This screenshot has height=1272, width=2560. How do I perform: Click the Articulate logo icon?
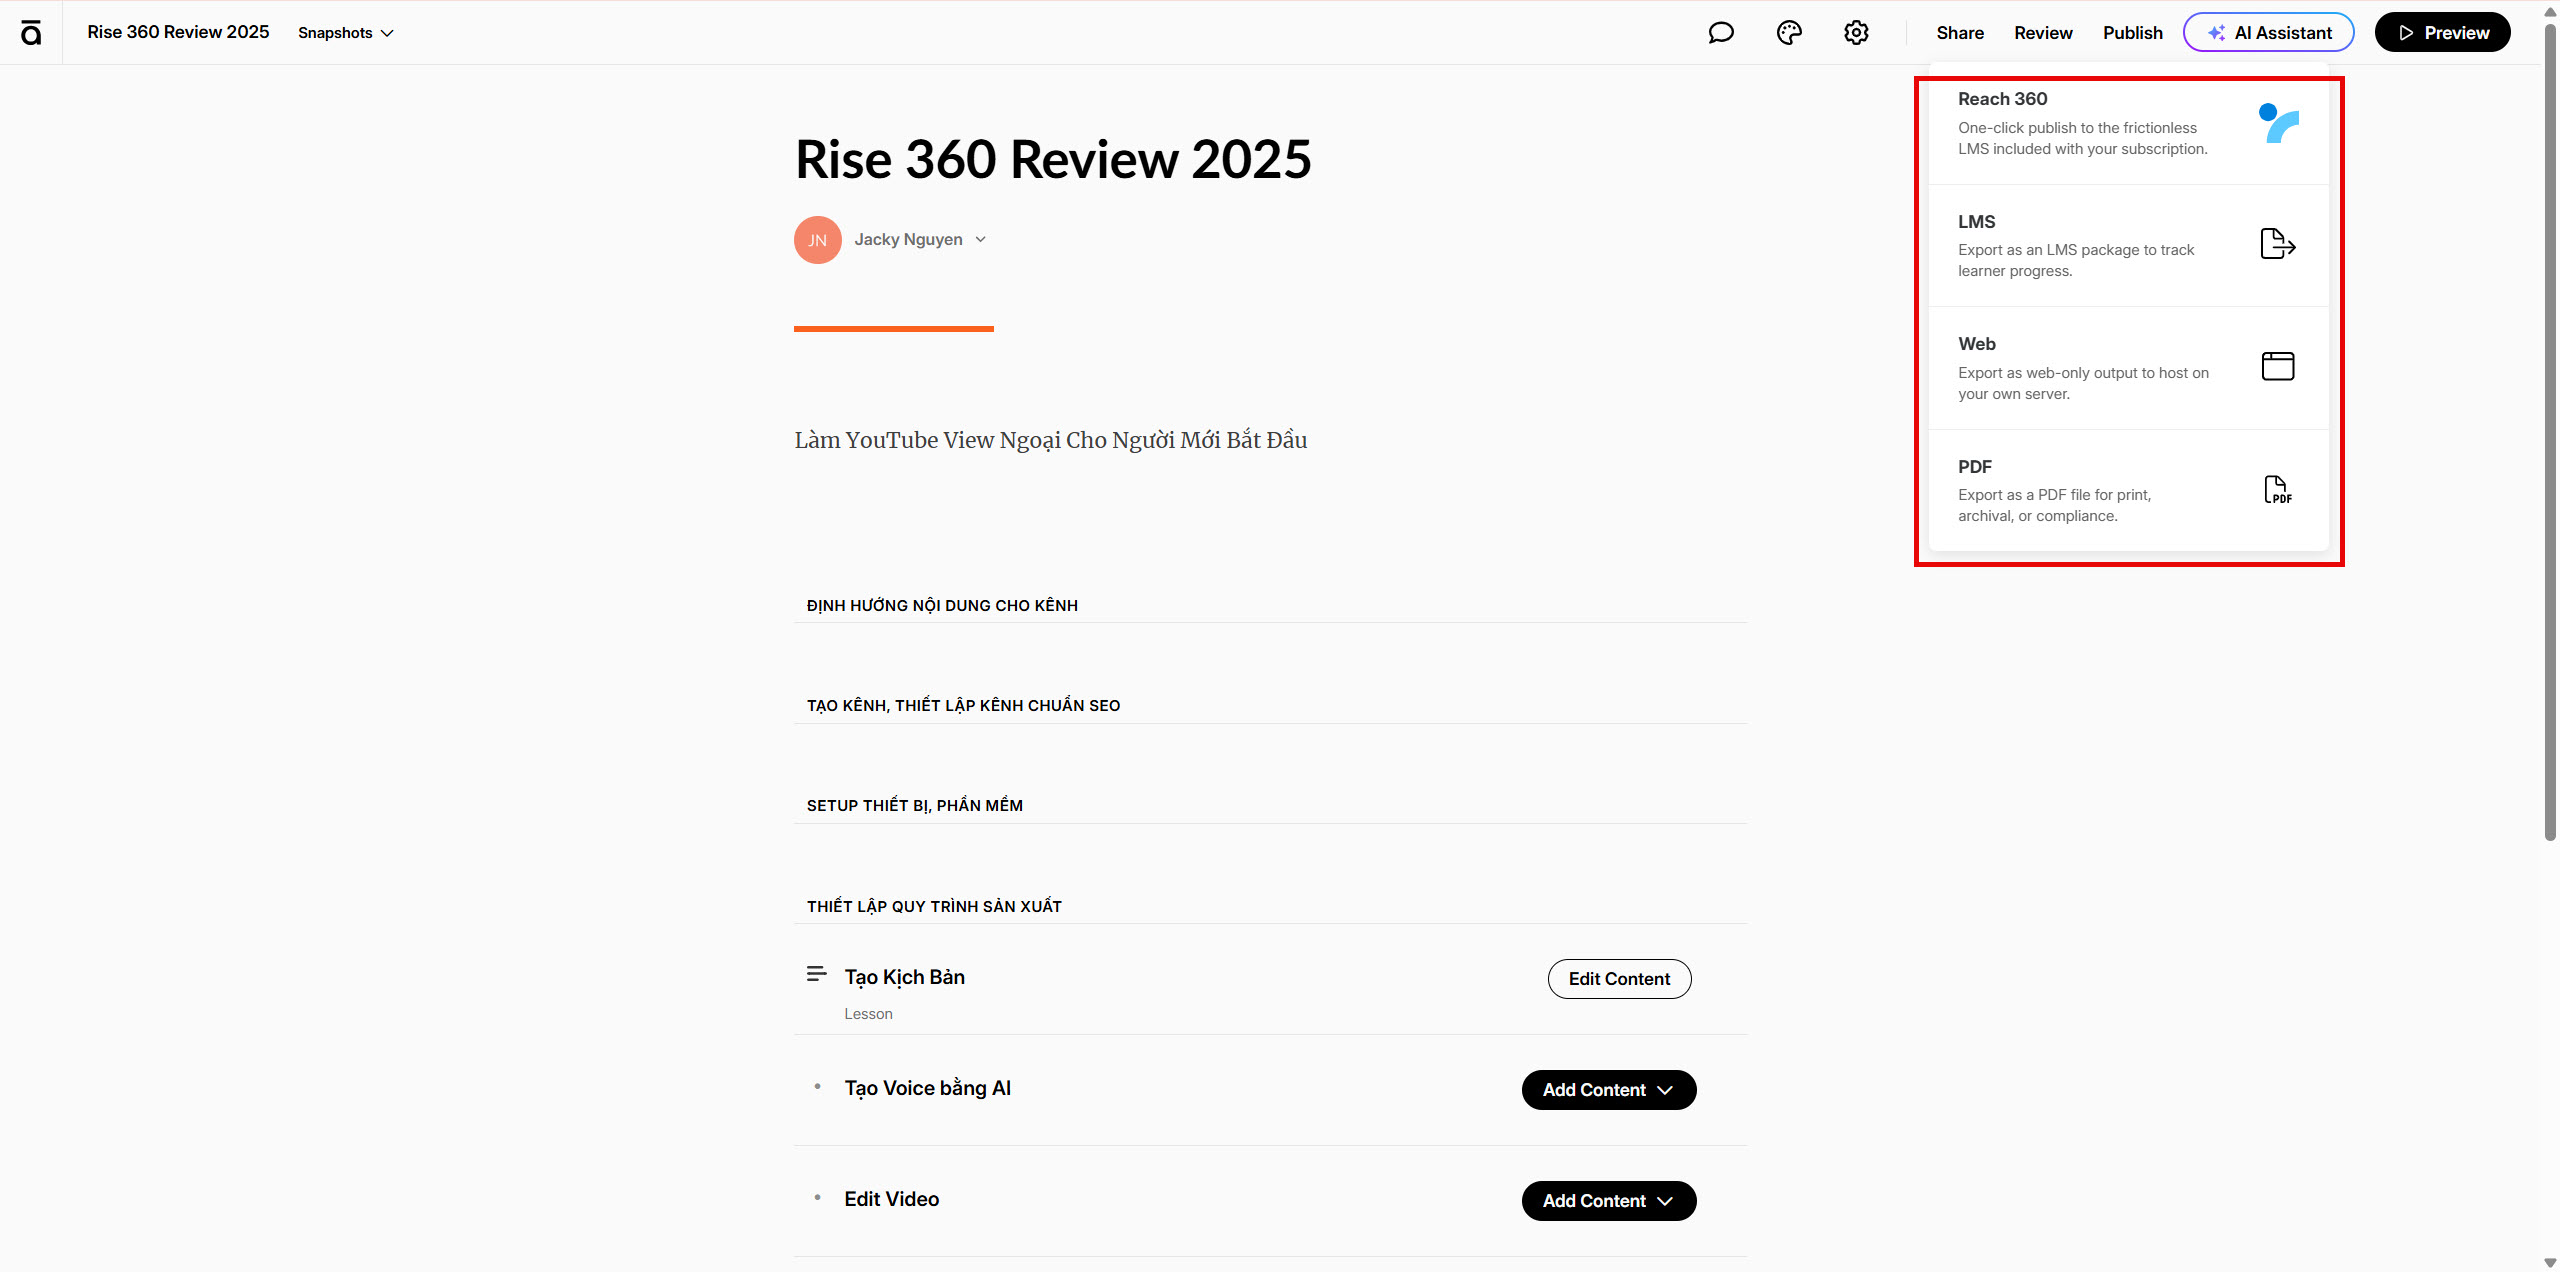(31, 33)
